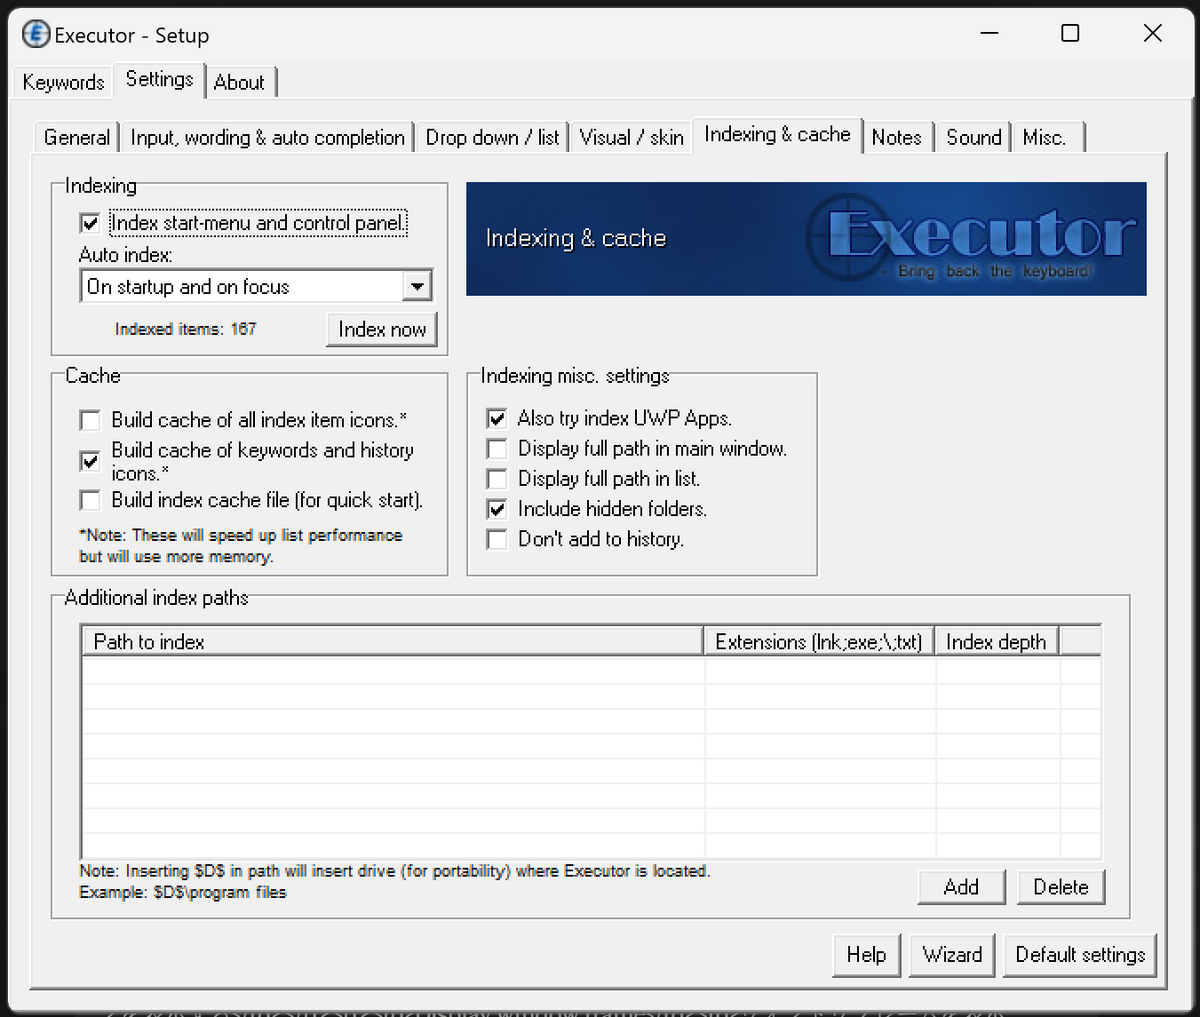This screenshot has width=1200, height=1017.
Task: Open the Auto index dropdown arrow
Action: (417, 287)
